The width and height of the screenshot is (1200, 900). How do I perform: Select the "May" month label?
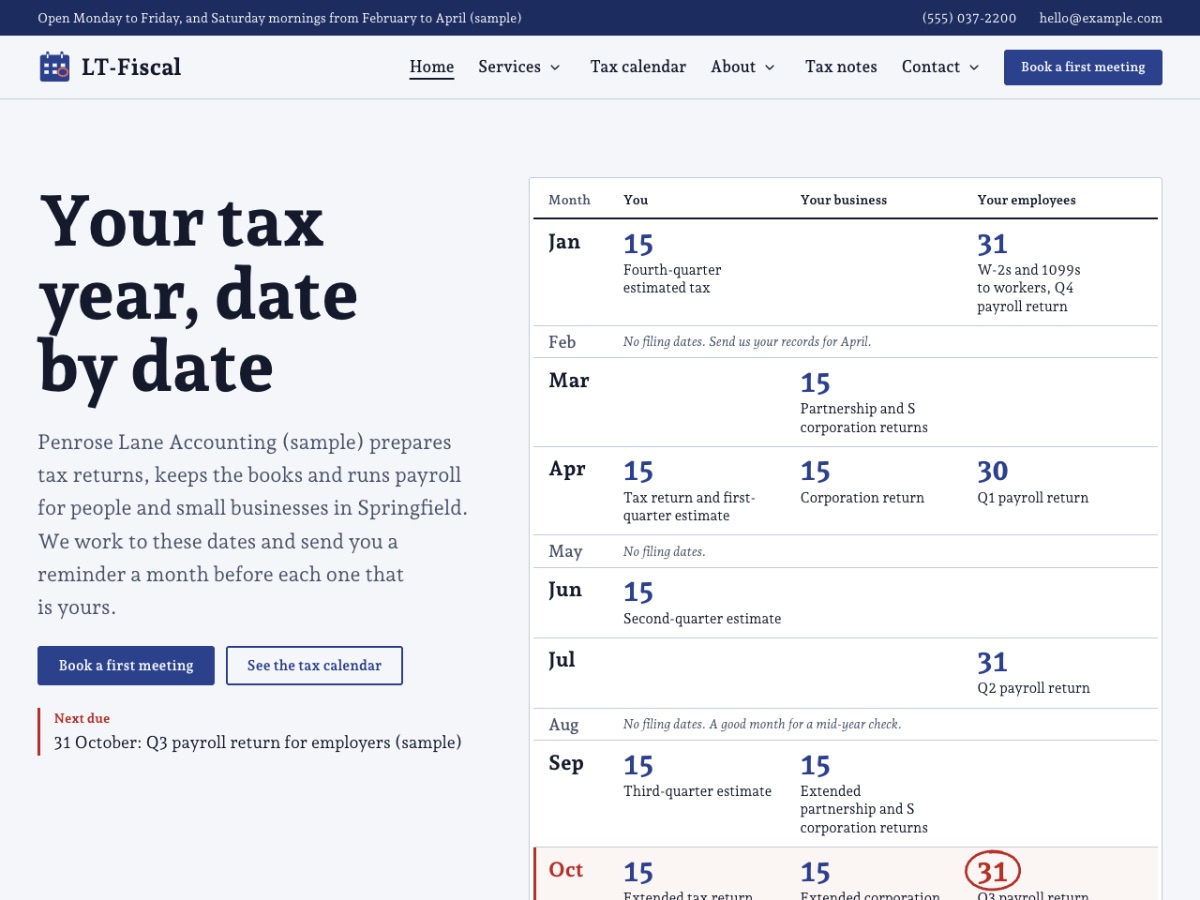point(565,552)
